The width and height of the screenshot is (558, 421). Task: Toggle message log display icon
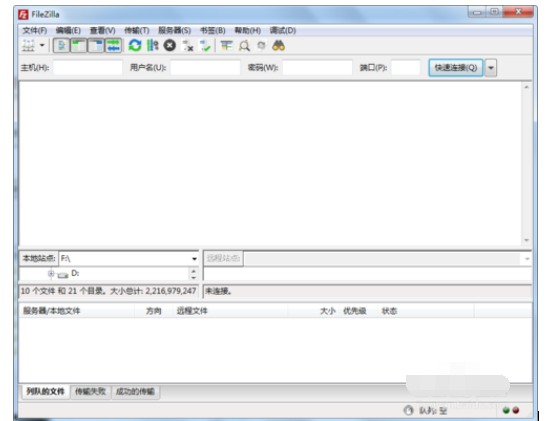(61, 46)
